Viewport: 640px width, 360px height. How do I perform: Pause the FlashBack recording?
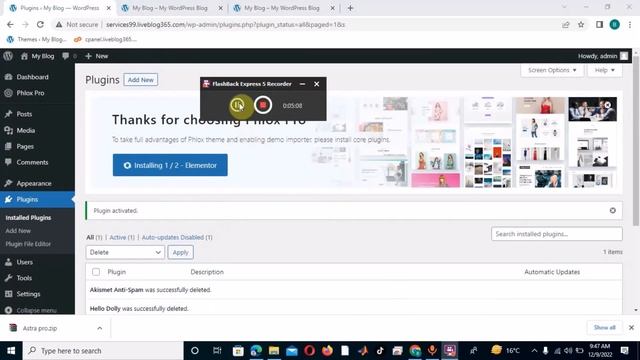(237, 105)
